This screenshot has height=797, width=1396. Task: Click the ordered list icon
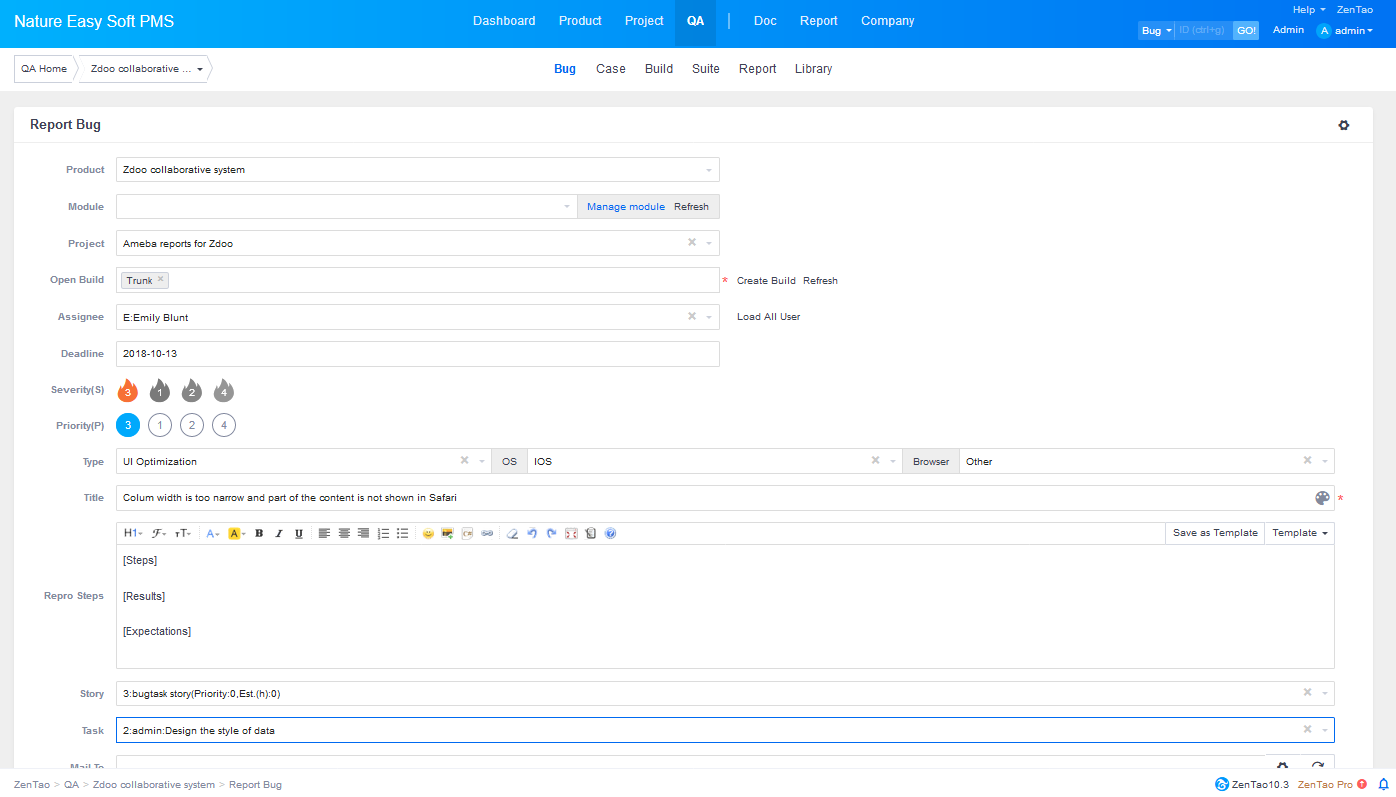point(383,534)
